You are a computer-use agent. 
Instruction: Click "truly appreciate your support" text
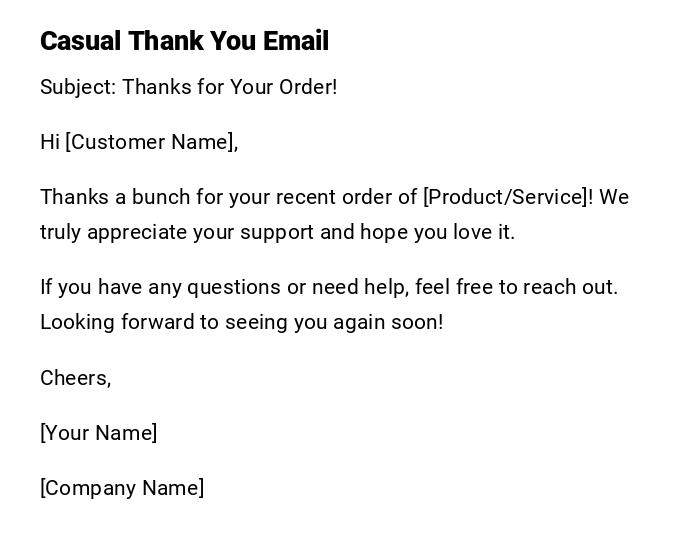pyautogui.click(x=177, y=232)
